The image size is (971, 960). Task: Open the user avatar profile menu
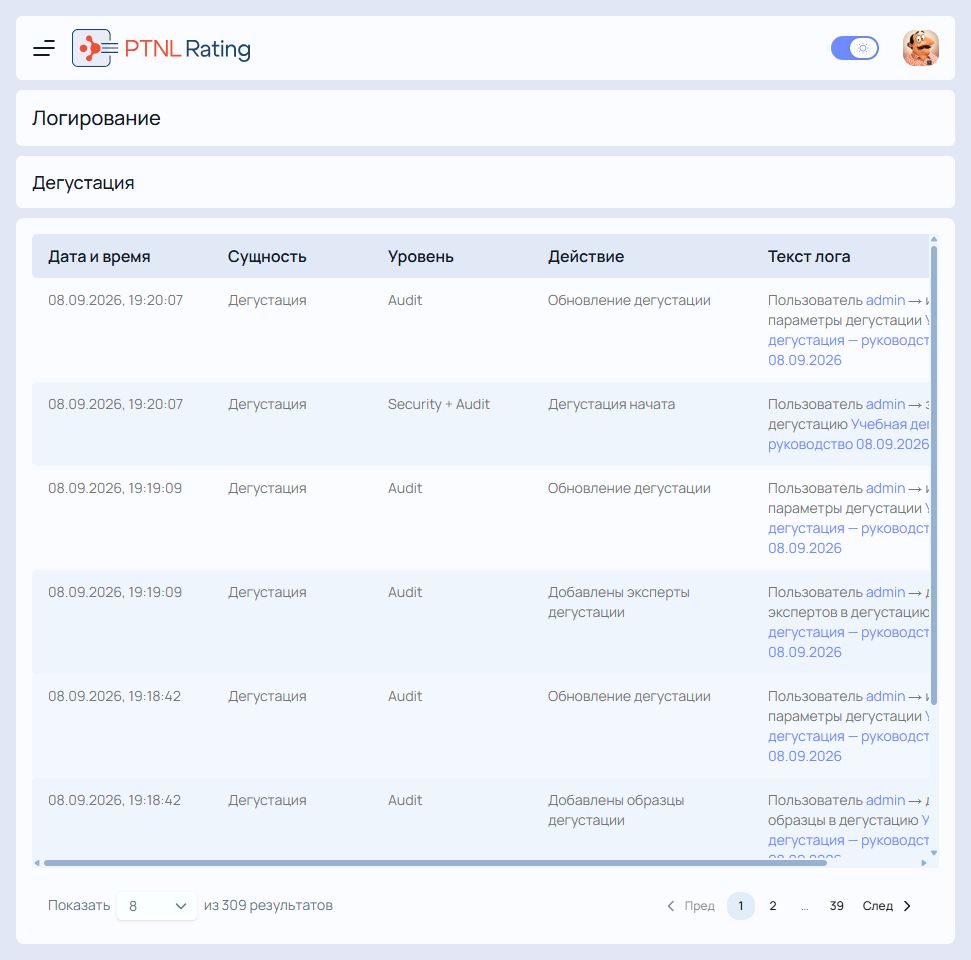tap(921, 48)
